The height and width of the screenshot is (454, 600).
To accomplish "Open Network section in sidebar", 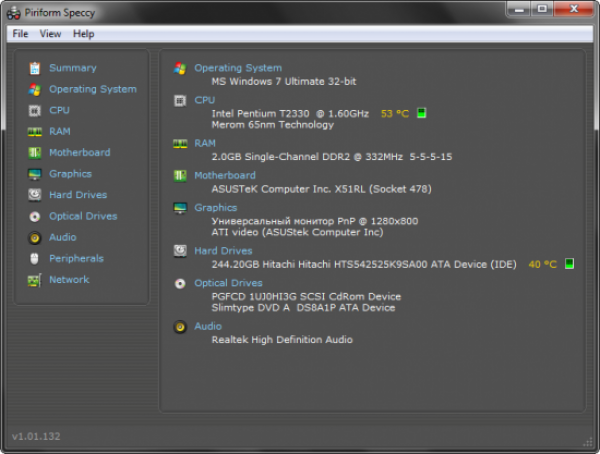I will tap(69, 279).
